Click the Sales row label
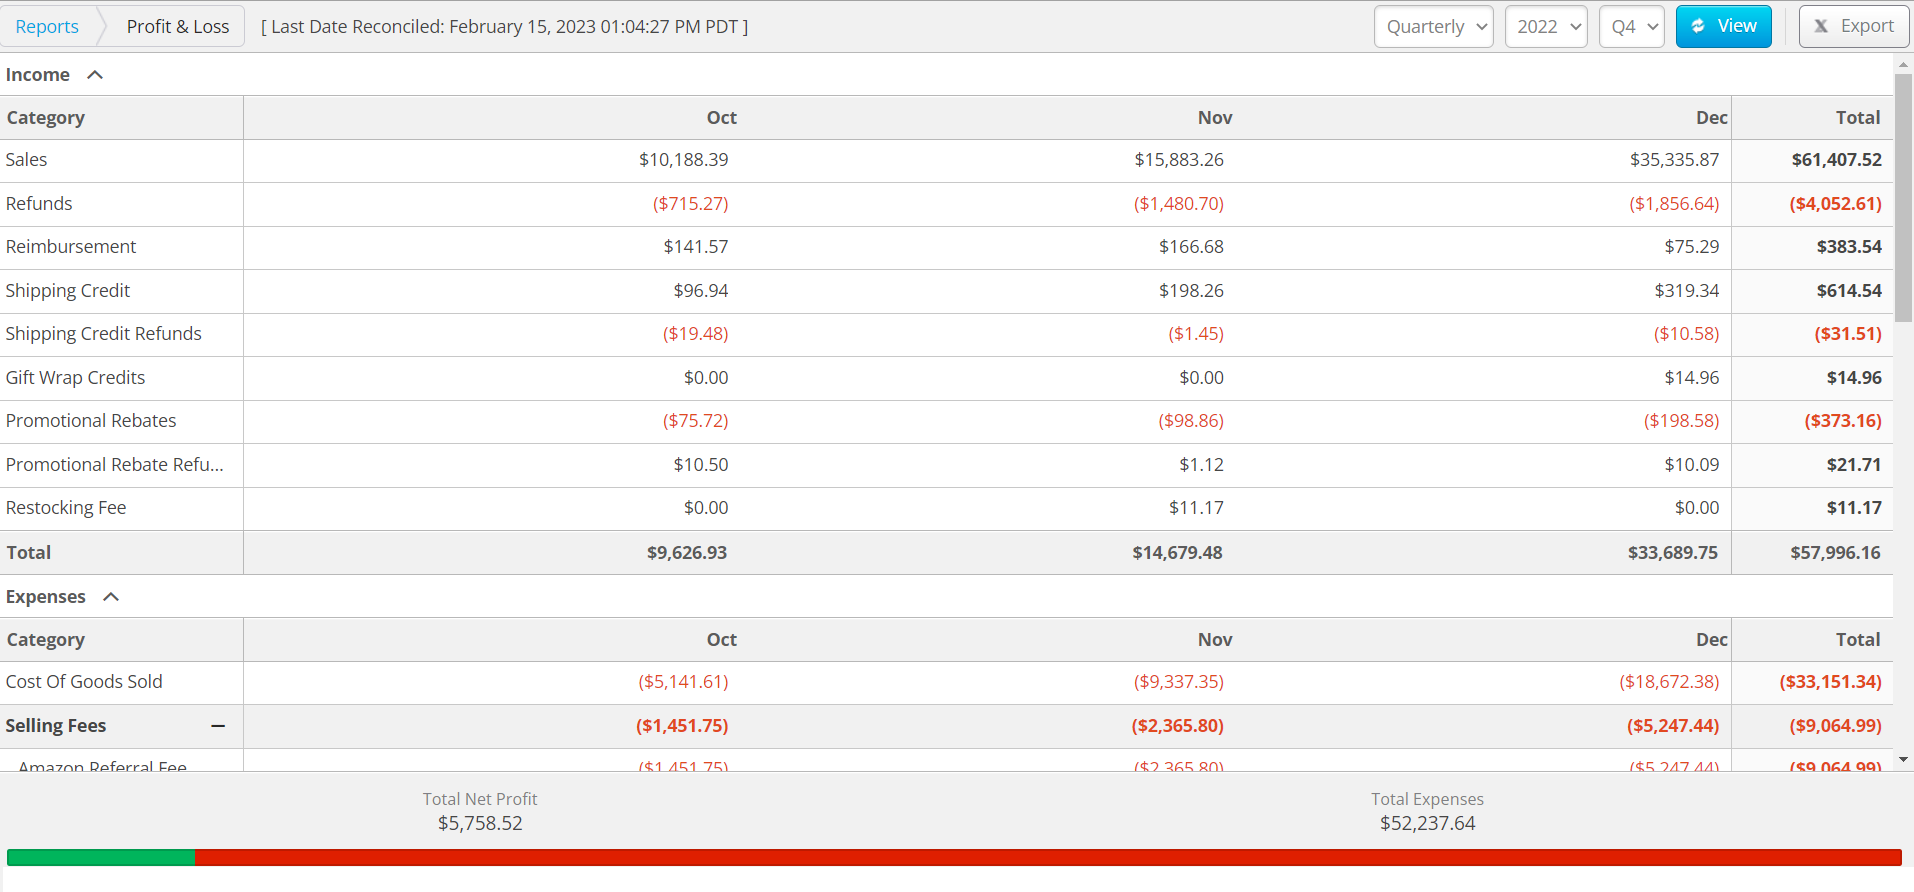This screenshot has height=892, width=1914. pyautogui.click(x=27, y=160)
